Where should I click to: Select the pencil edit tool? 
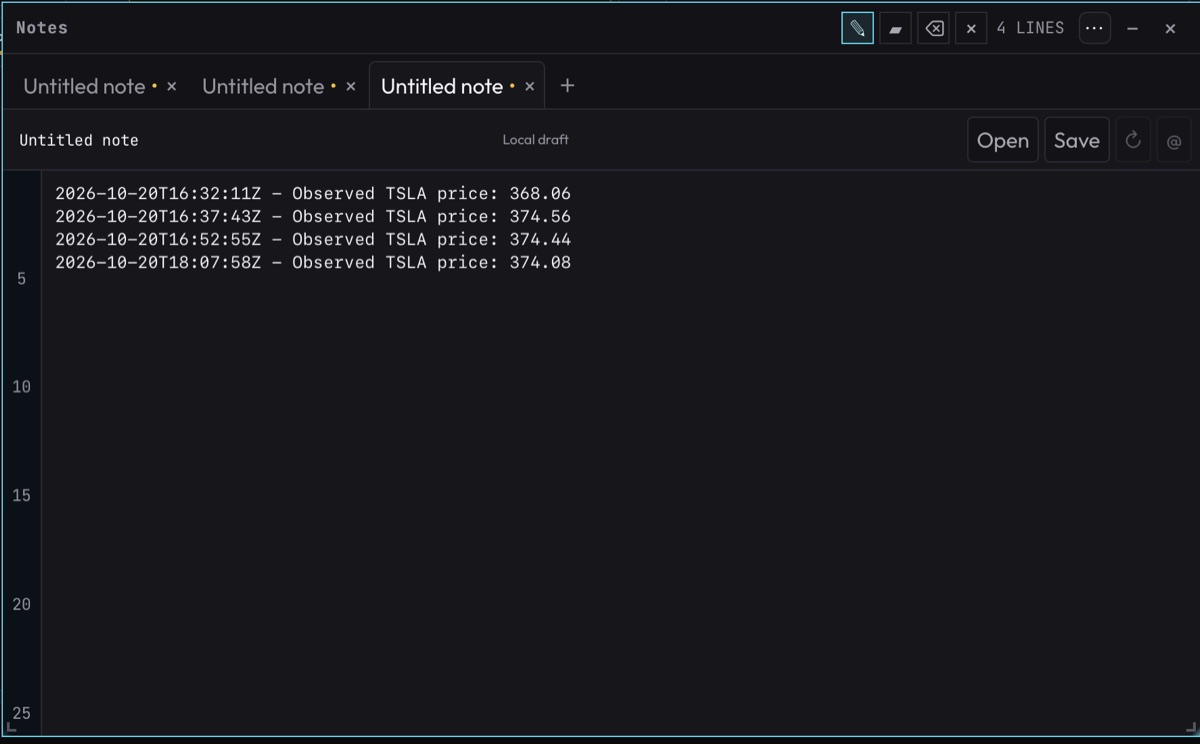(x=857, y=28)
